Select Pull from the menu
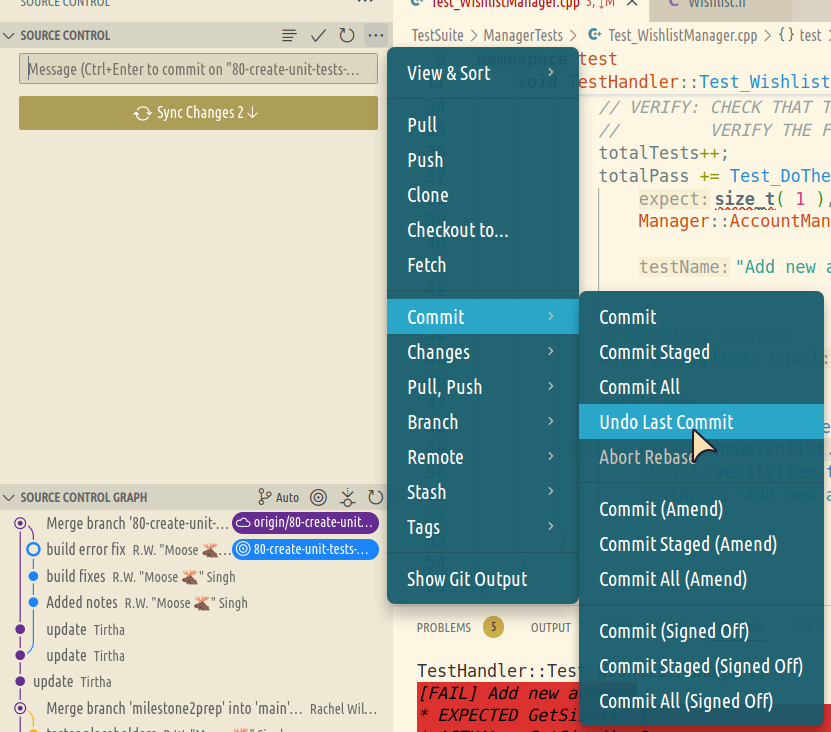This screenshot has width=831, height=732. coord(482,125)
